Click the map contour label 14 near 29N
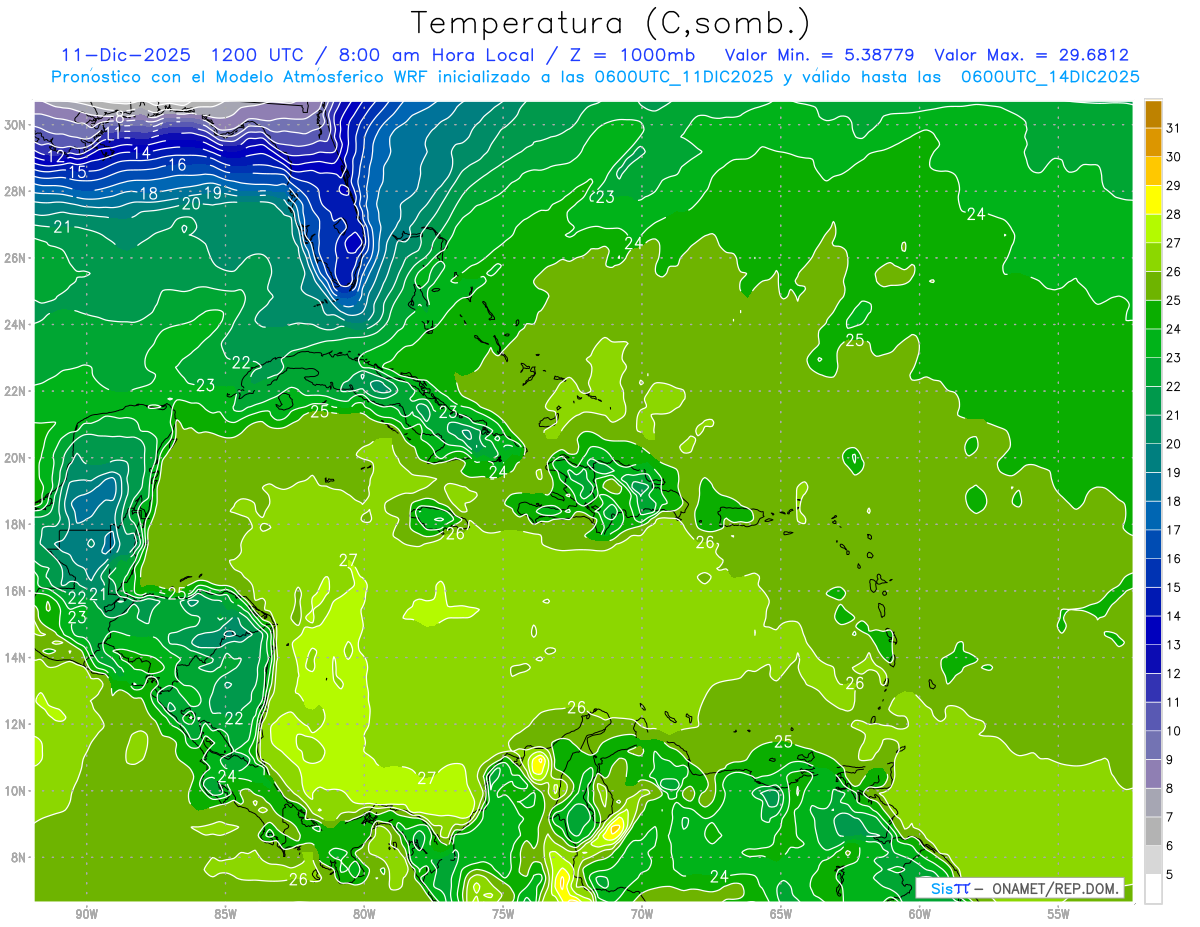Screen dimensions: 1200x927 coord(142,153)
